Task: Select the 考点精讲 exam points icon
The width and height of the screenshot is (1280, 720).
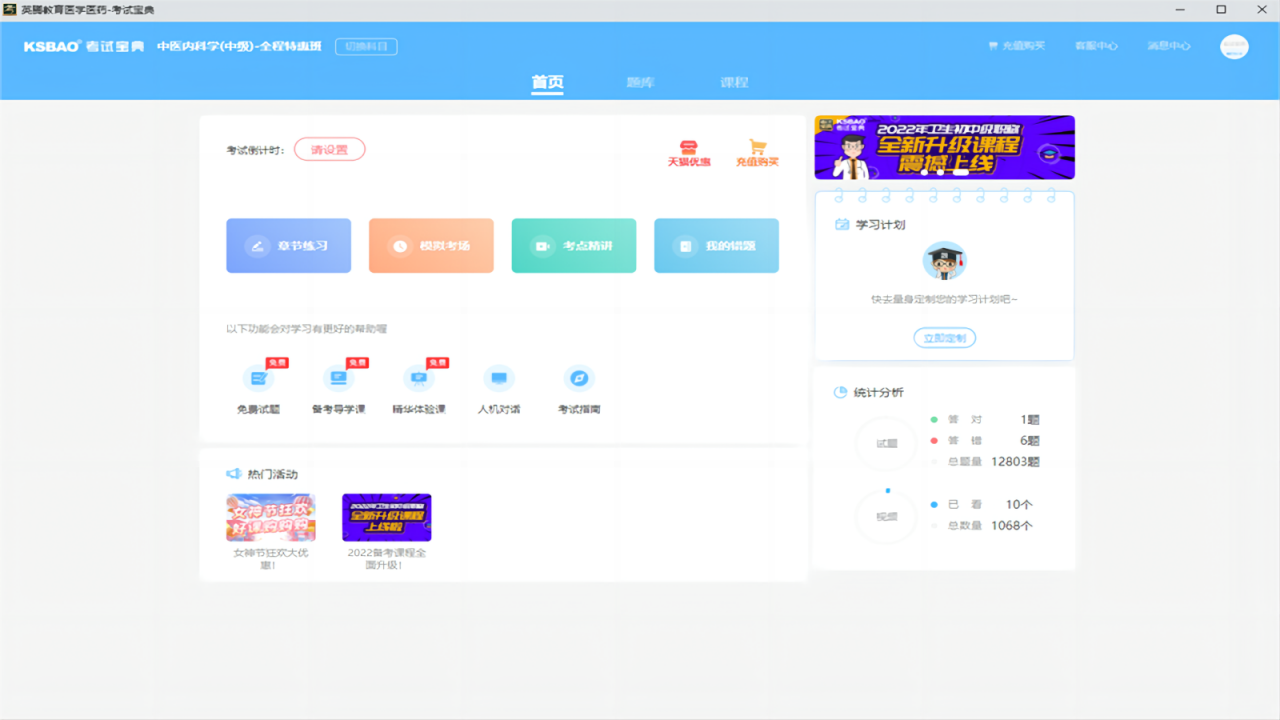Action: coord(573,245)
